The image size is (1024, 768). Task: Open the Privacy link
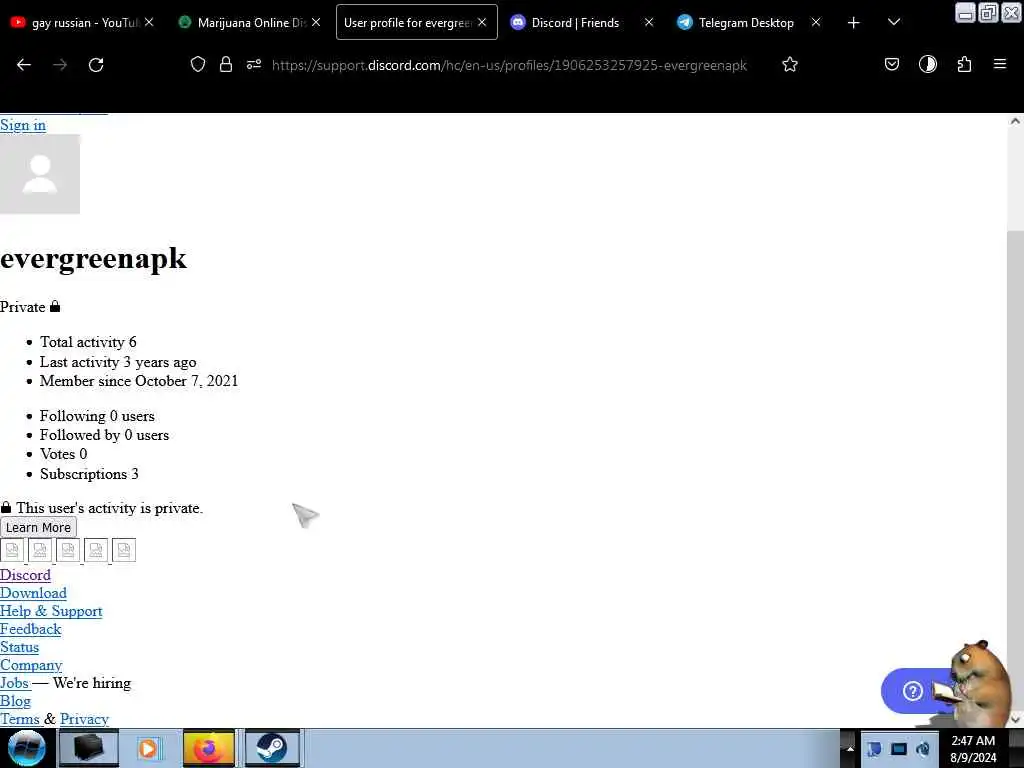point(84,719)
